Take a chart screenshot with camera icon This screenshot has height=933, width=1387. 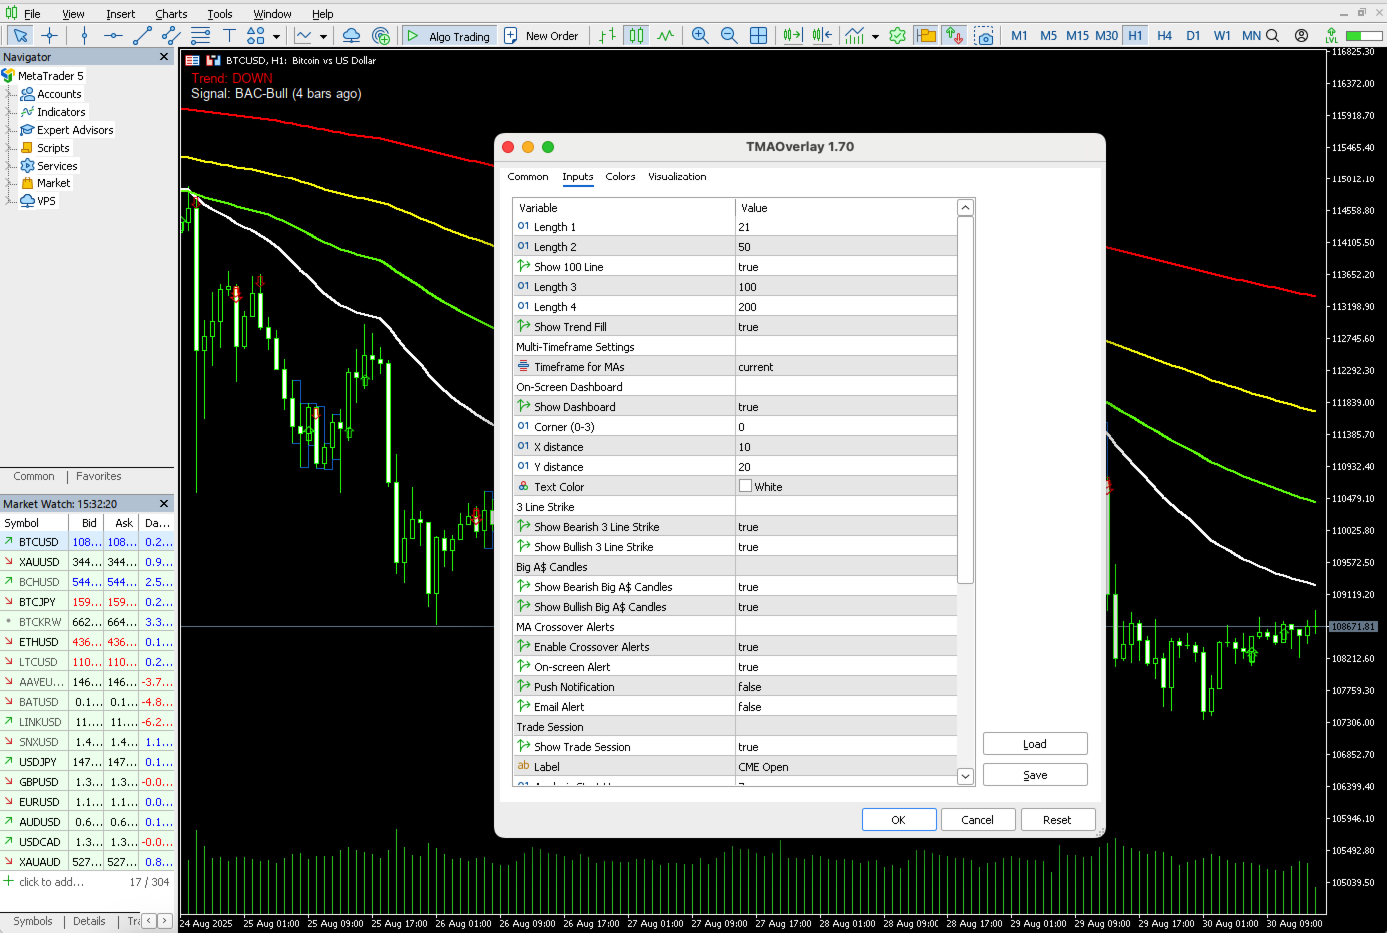[x=985, y=36]
